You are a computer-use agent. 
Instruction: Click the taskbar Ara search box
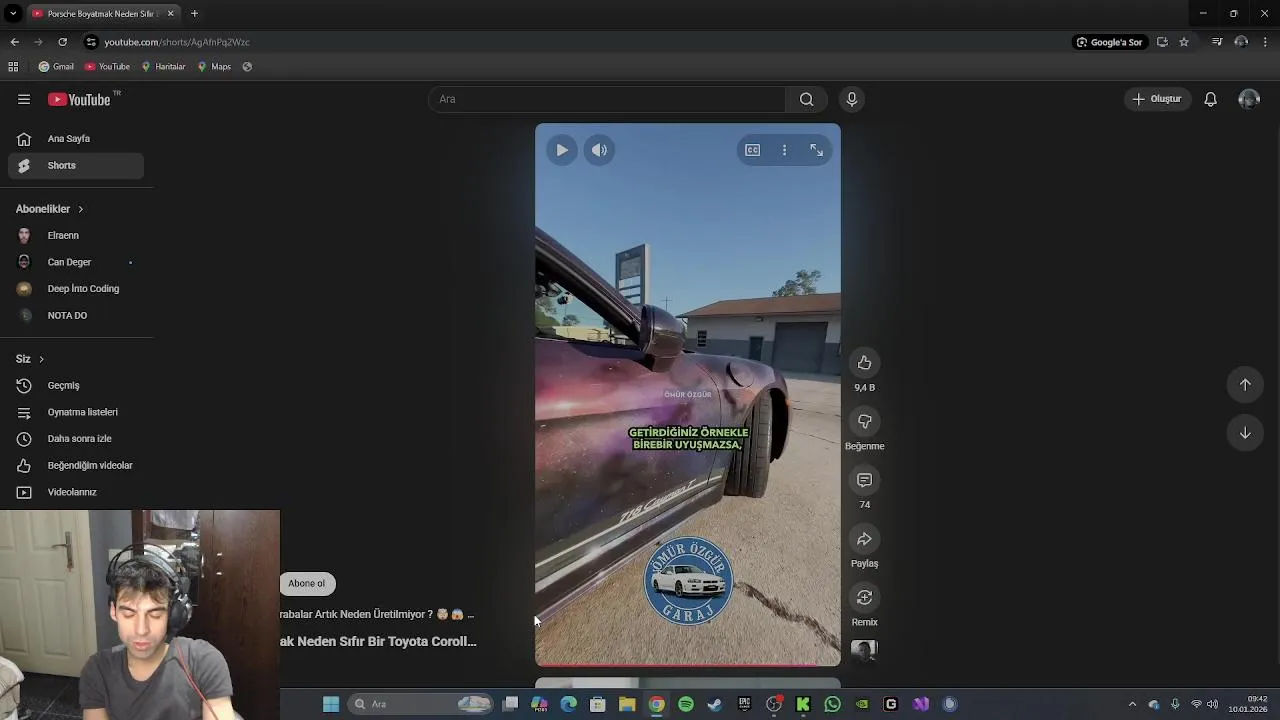421,704
